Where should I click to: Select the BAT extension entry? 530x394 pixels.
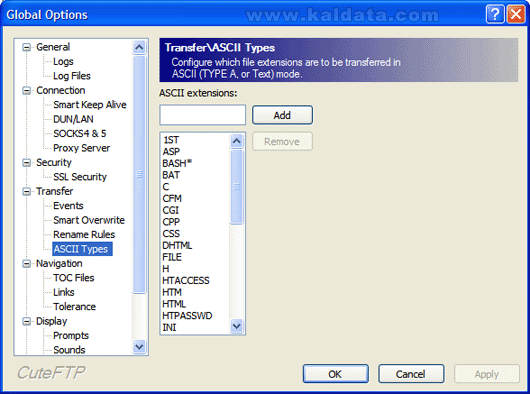coord(171,175)
